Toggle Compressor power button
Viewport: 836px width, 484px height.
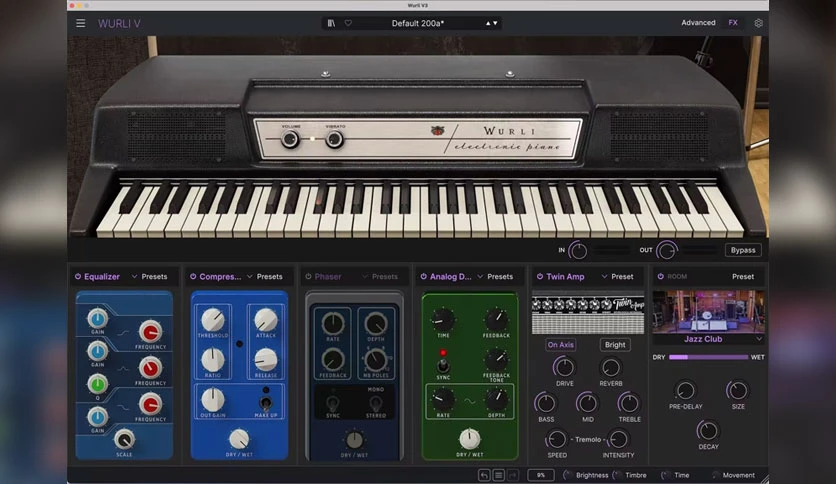coord(193,276)
